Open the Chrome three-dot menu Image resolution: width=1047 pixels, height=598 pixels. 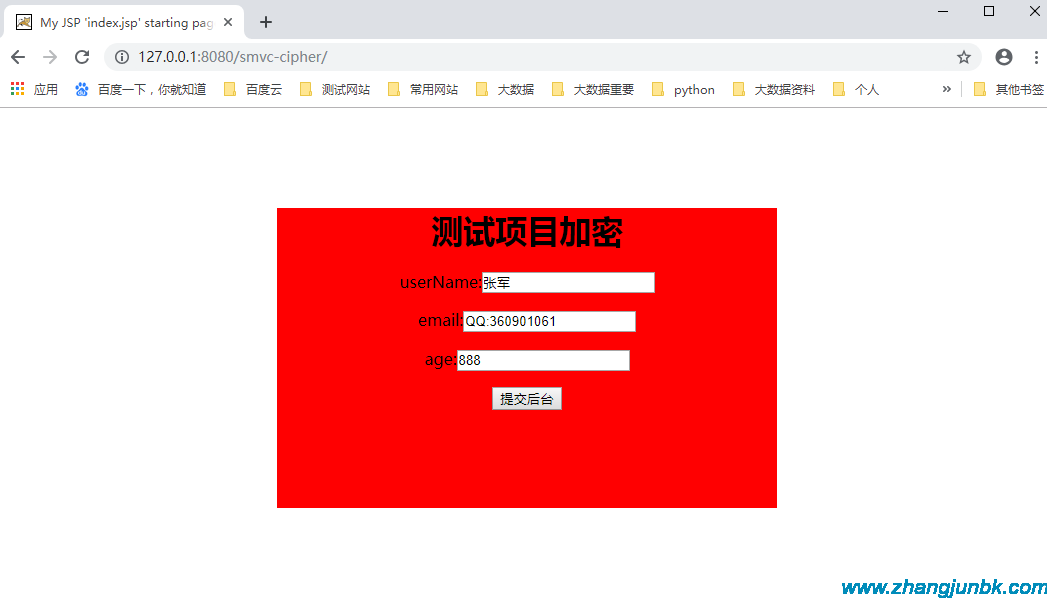(x=1036, y=57)
